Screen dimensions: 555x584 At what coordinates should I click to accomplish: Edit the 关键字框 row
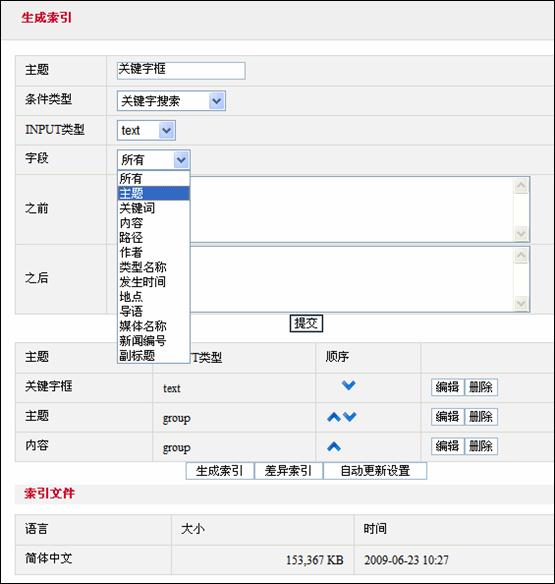[x=447, y=387]
